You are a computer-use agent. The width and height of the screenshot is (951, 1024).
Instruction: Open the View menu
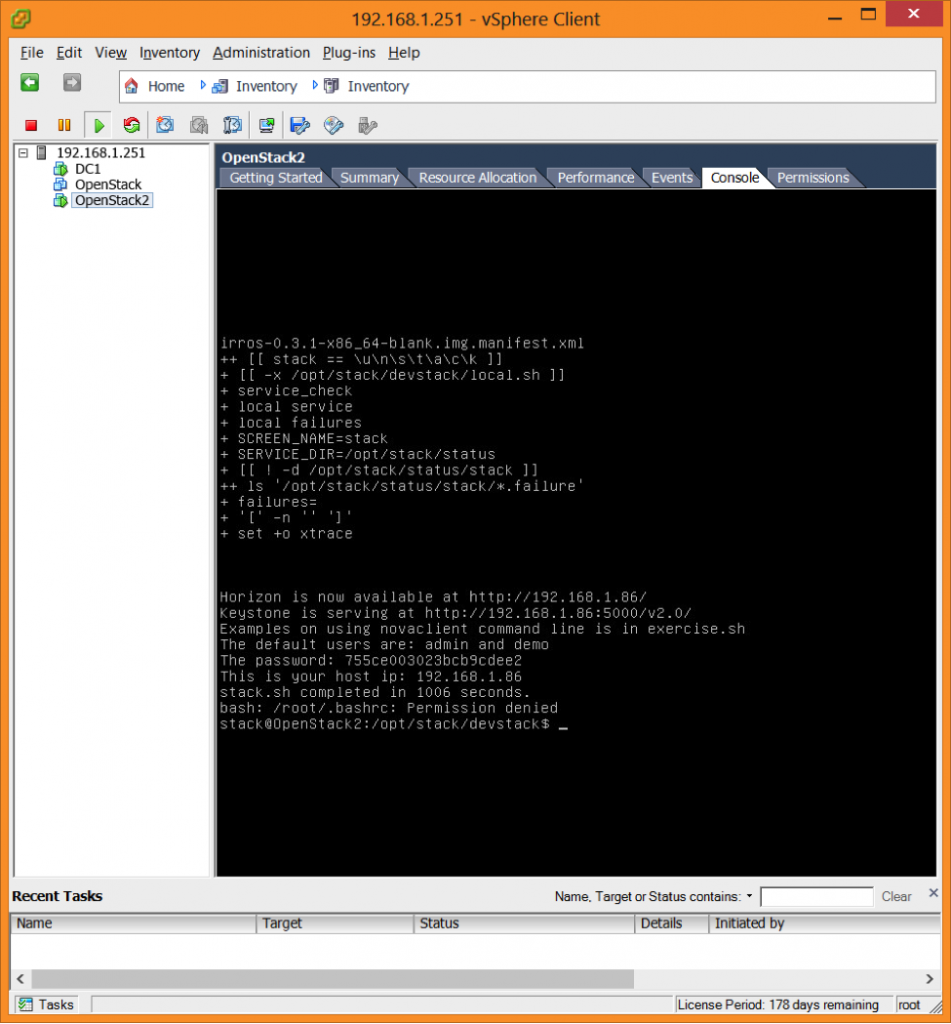(x=110, y=53)
